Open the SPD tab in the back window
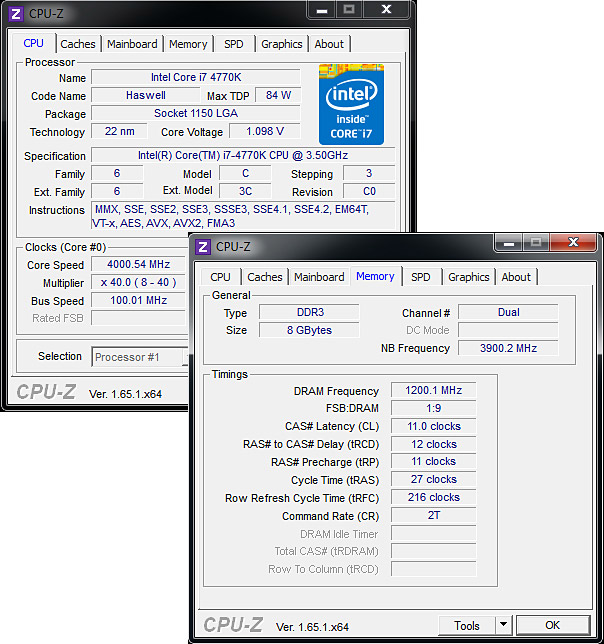 234,44
